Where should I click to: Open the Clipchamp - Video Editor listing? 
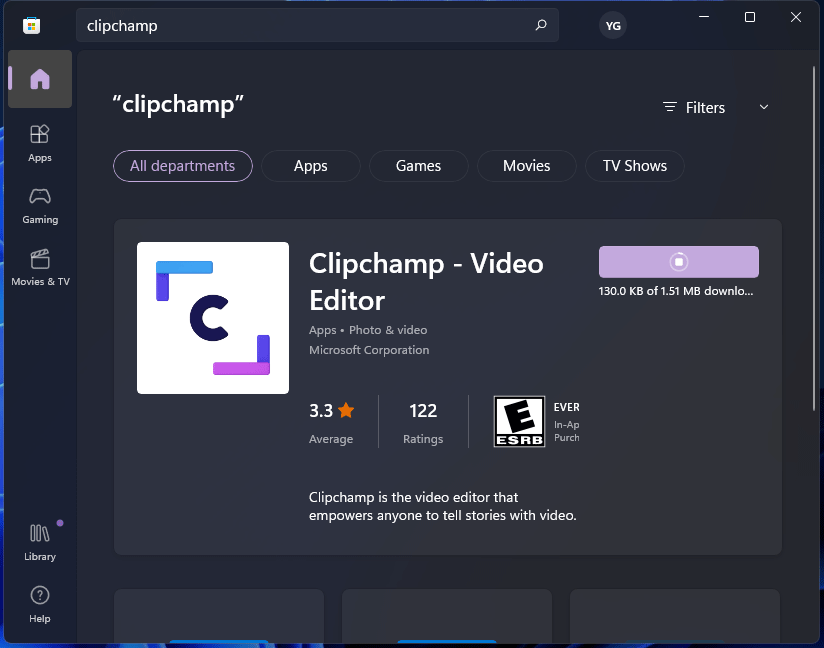[425, 282]
